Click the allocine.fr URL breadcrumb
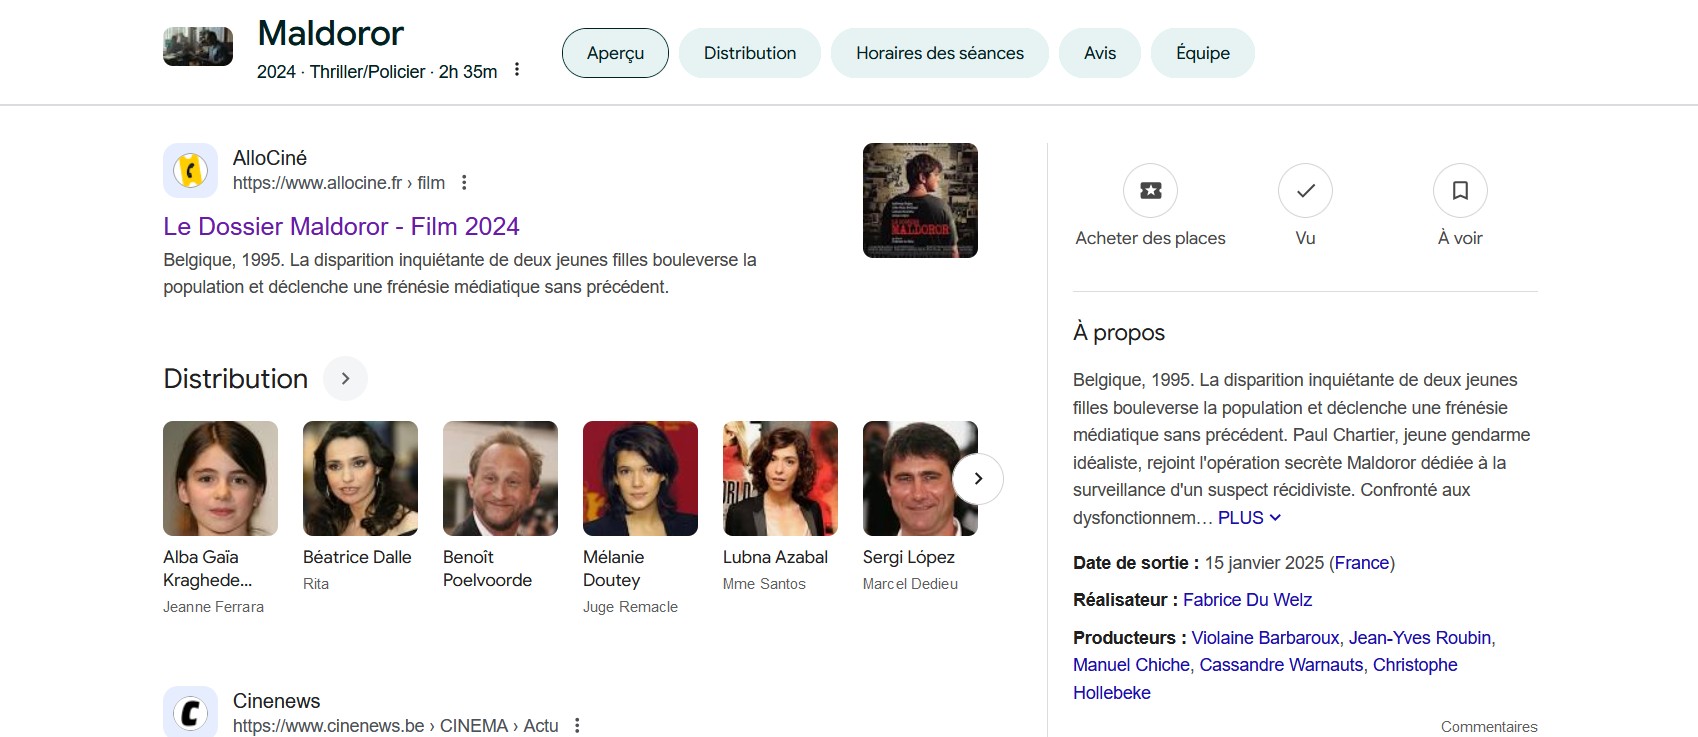This screenshot has height=737, width=1698. click(339, 183)
